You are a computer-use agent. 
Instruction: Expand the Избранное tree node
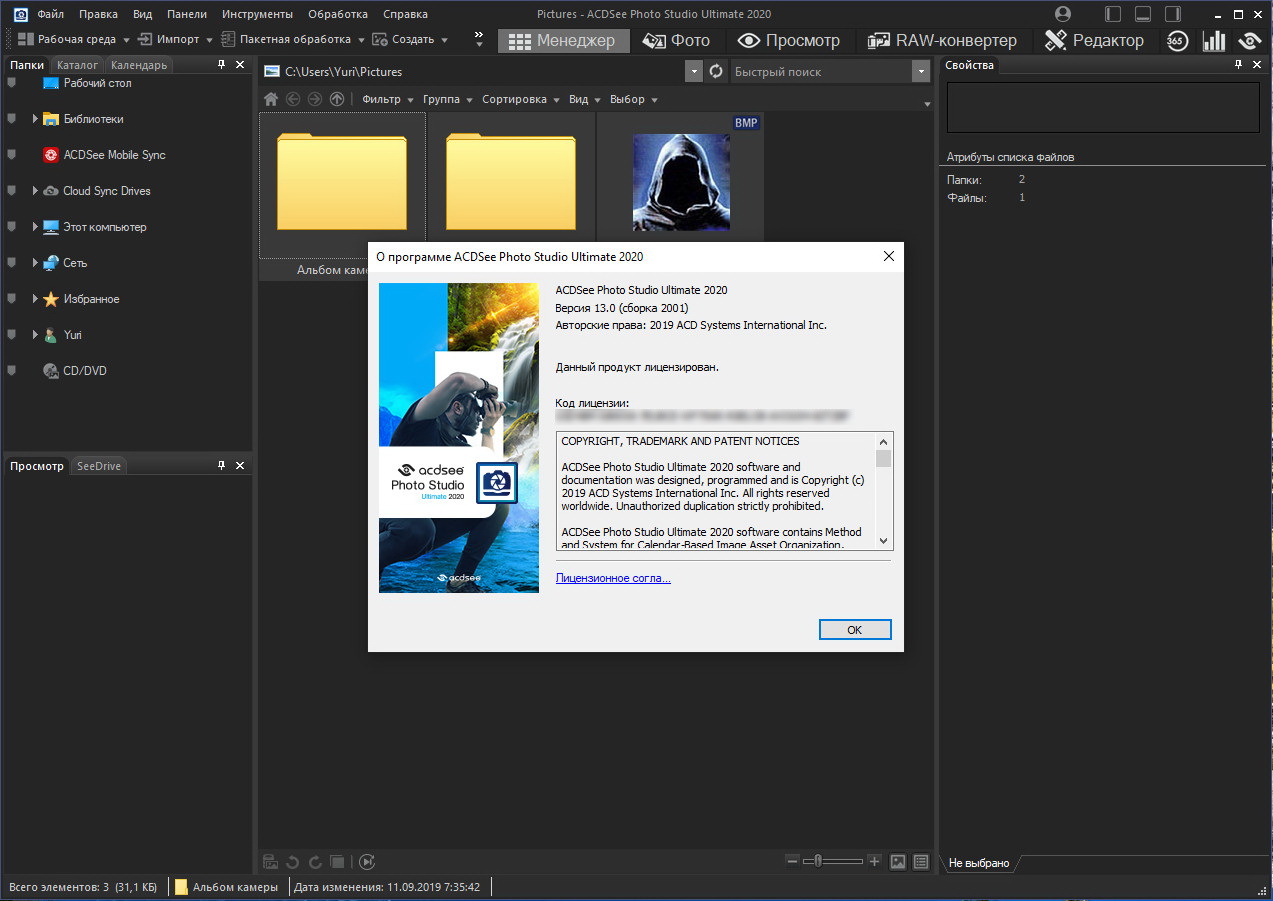click(35, 299)
